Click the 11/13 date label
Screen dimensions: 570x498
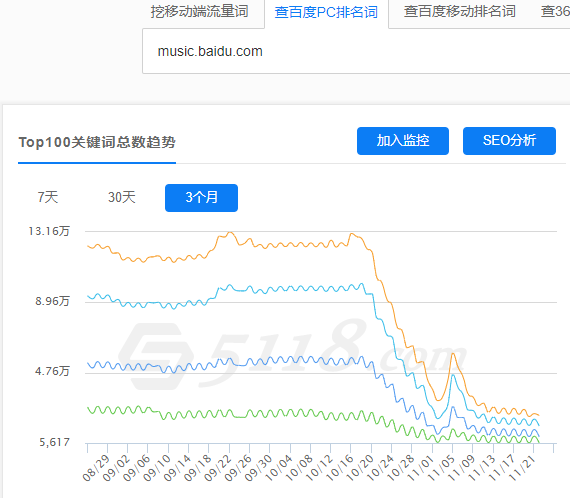[x=482, y=468]
